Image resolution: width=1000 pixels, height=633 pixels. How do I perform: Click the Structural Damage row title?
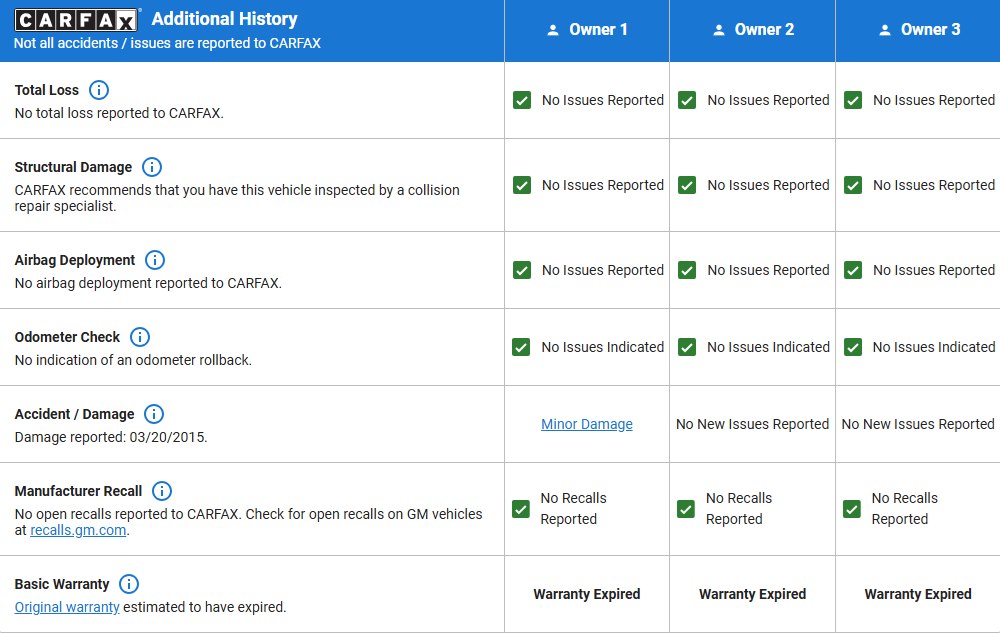tap(73, 167)
